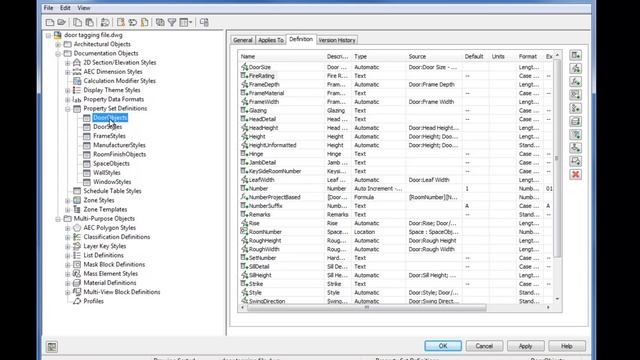Select the RoomNumber property row
The width and height of the screenshot is (640, 360).
click(396, 232)
